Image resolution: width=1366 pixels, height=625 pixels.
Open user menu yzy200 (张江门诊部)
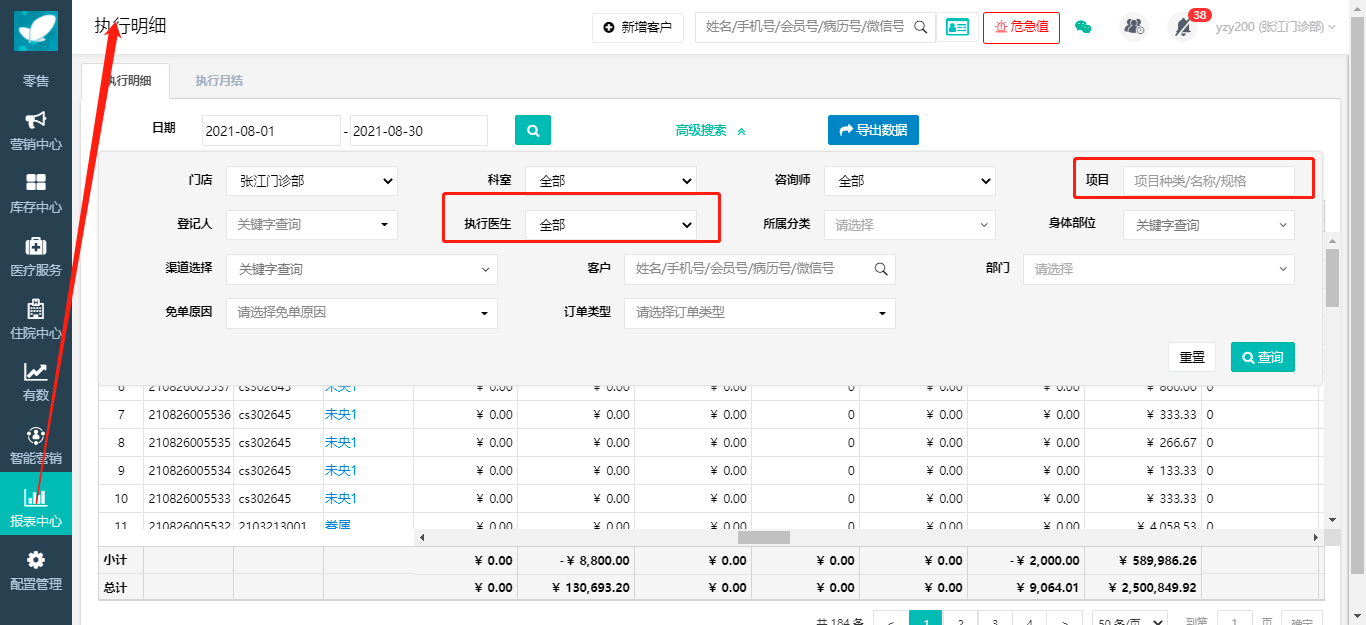coord(1276,27)
